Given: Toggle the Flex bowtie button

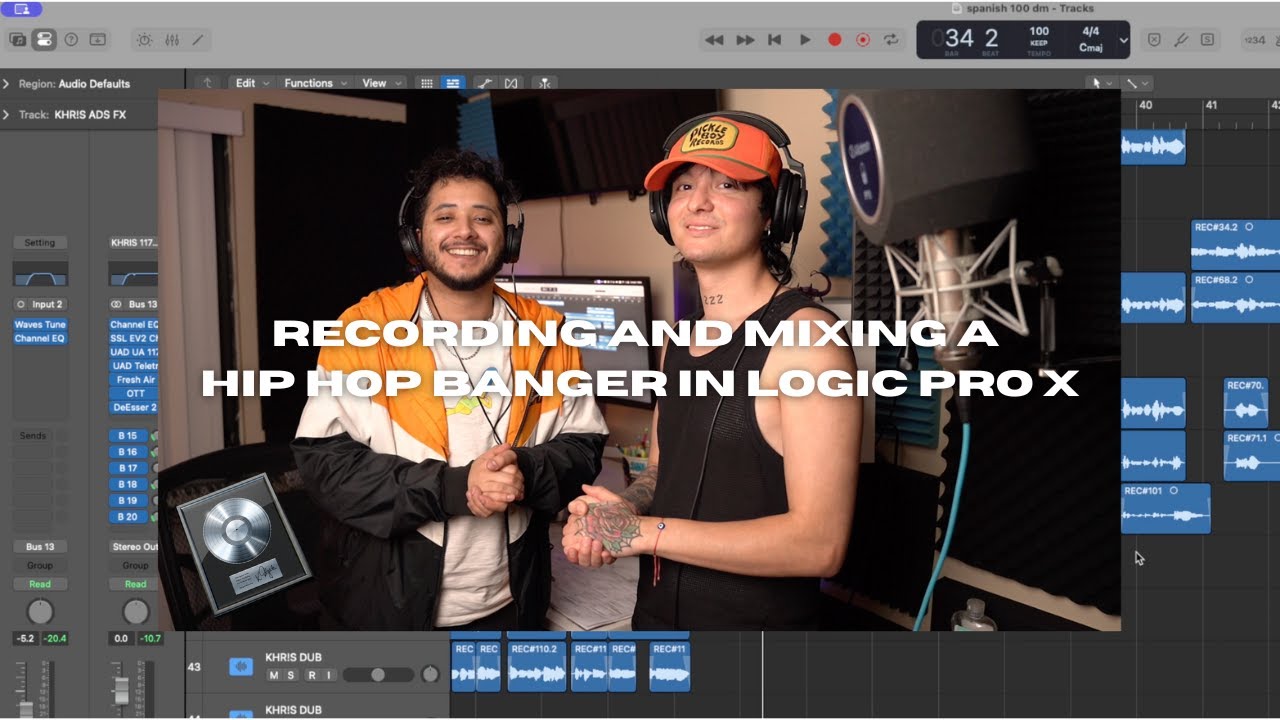Looking at the screenshot, I should point(511,83).
